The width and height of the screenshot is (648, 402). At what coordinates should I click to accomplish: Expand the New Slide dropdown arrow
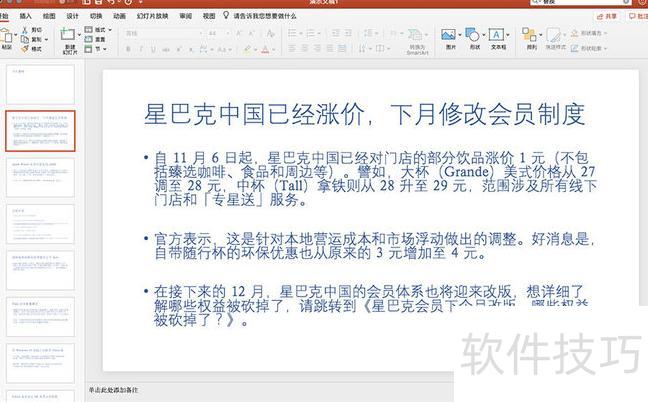click(79, 34)
